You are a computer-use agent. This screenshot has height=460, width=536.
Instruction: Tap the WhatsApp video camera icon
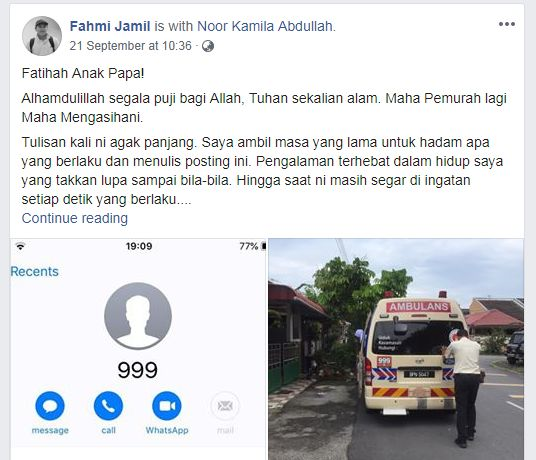point(167,406)
